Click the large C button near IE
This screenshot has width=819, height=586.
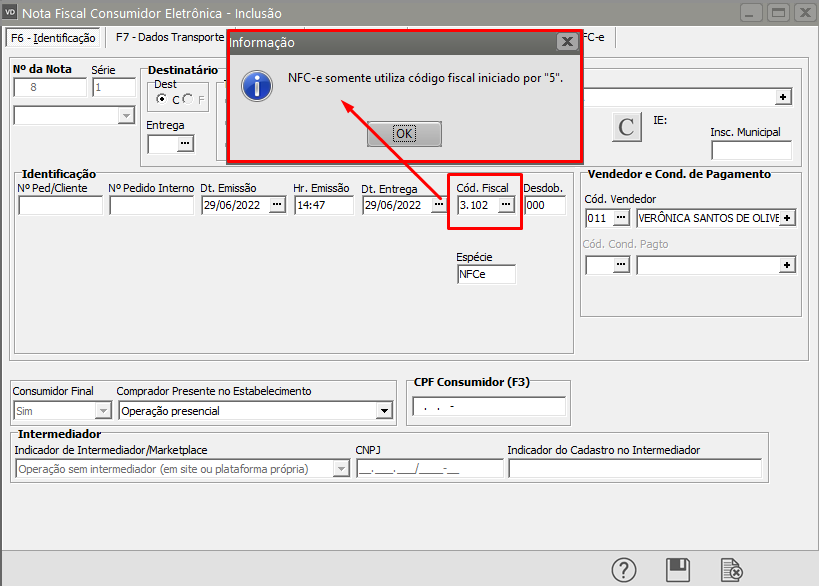(x=627, y=127)
